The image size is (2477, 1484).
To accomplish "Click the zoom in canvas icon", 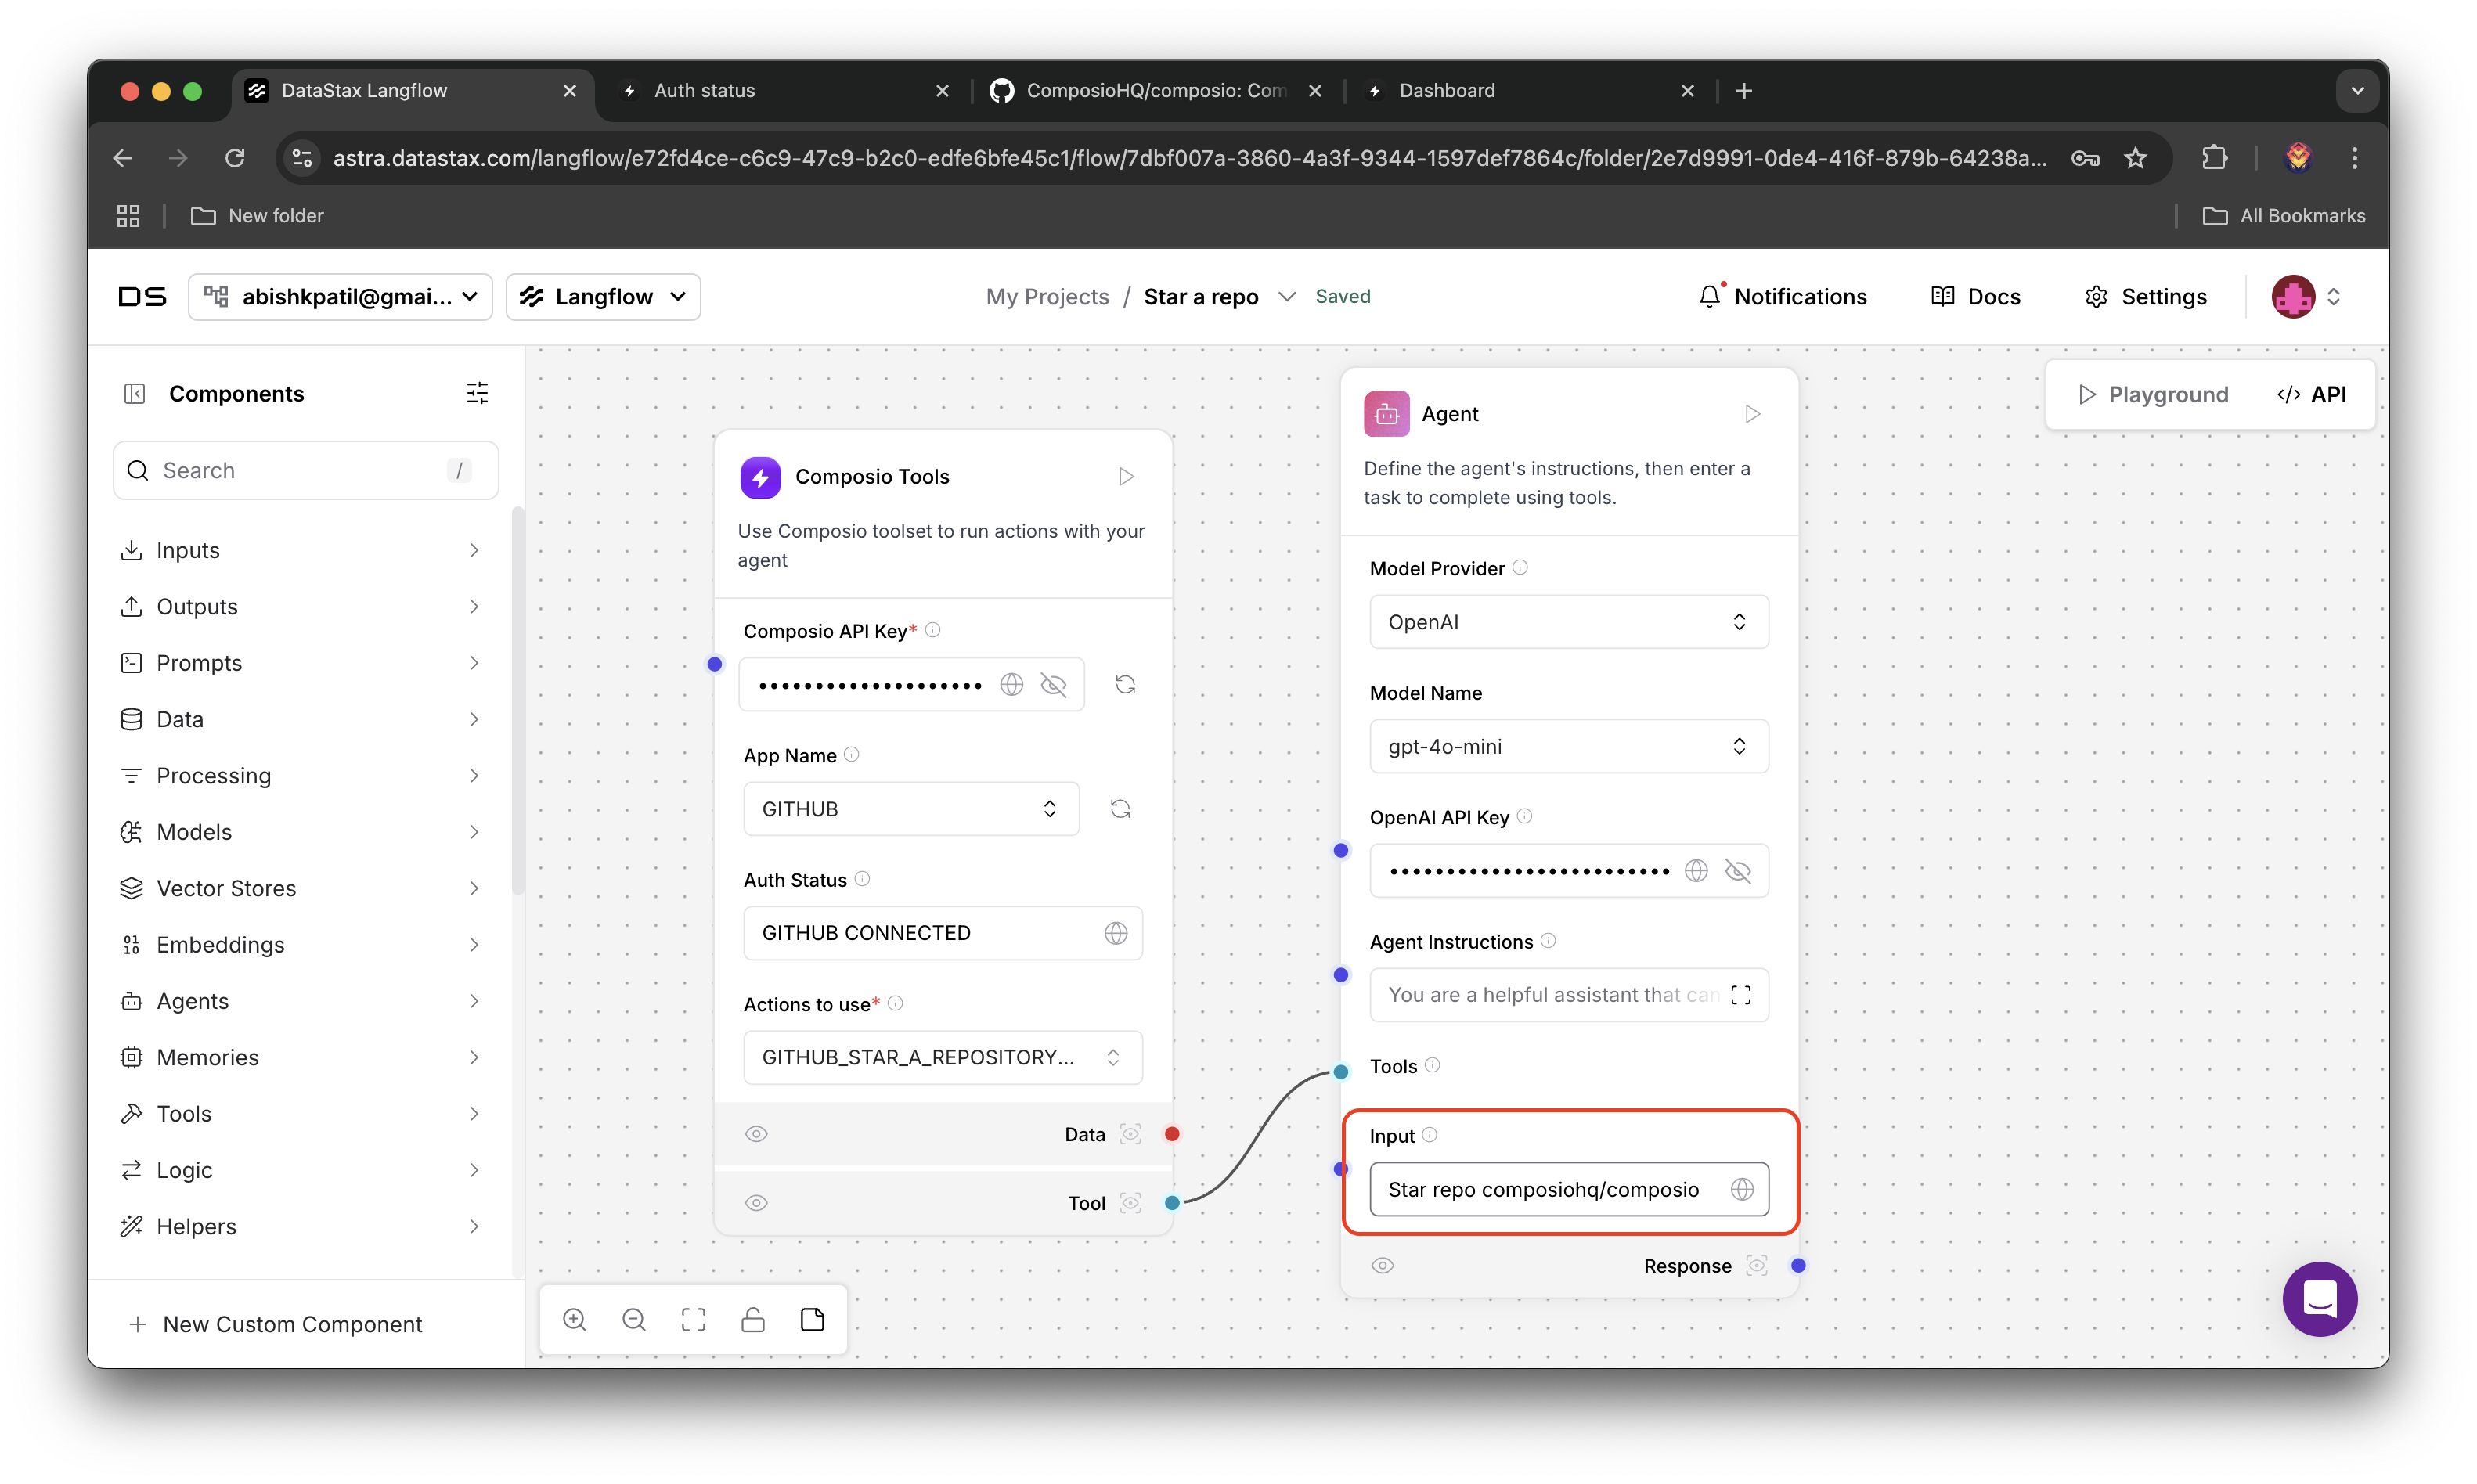I will 574,1319.
